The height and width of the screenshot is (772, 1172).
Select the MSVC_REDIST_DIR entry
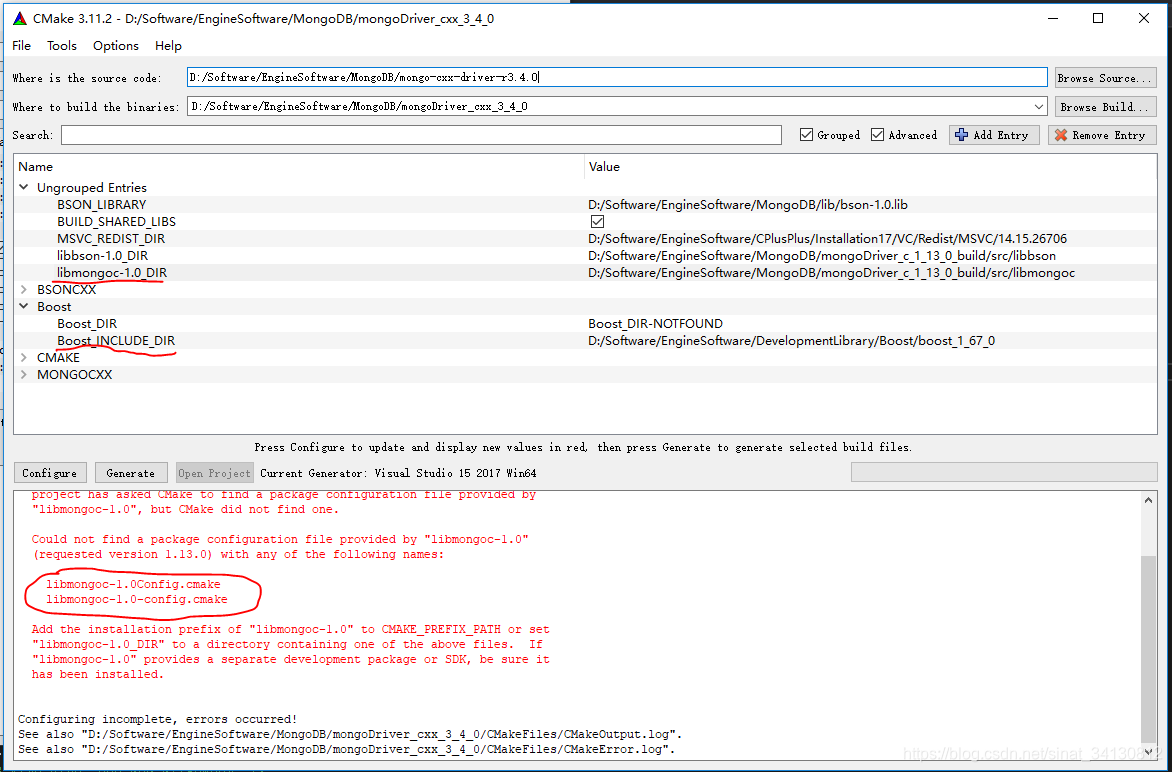pos(111,239)
